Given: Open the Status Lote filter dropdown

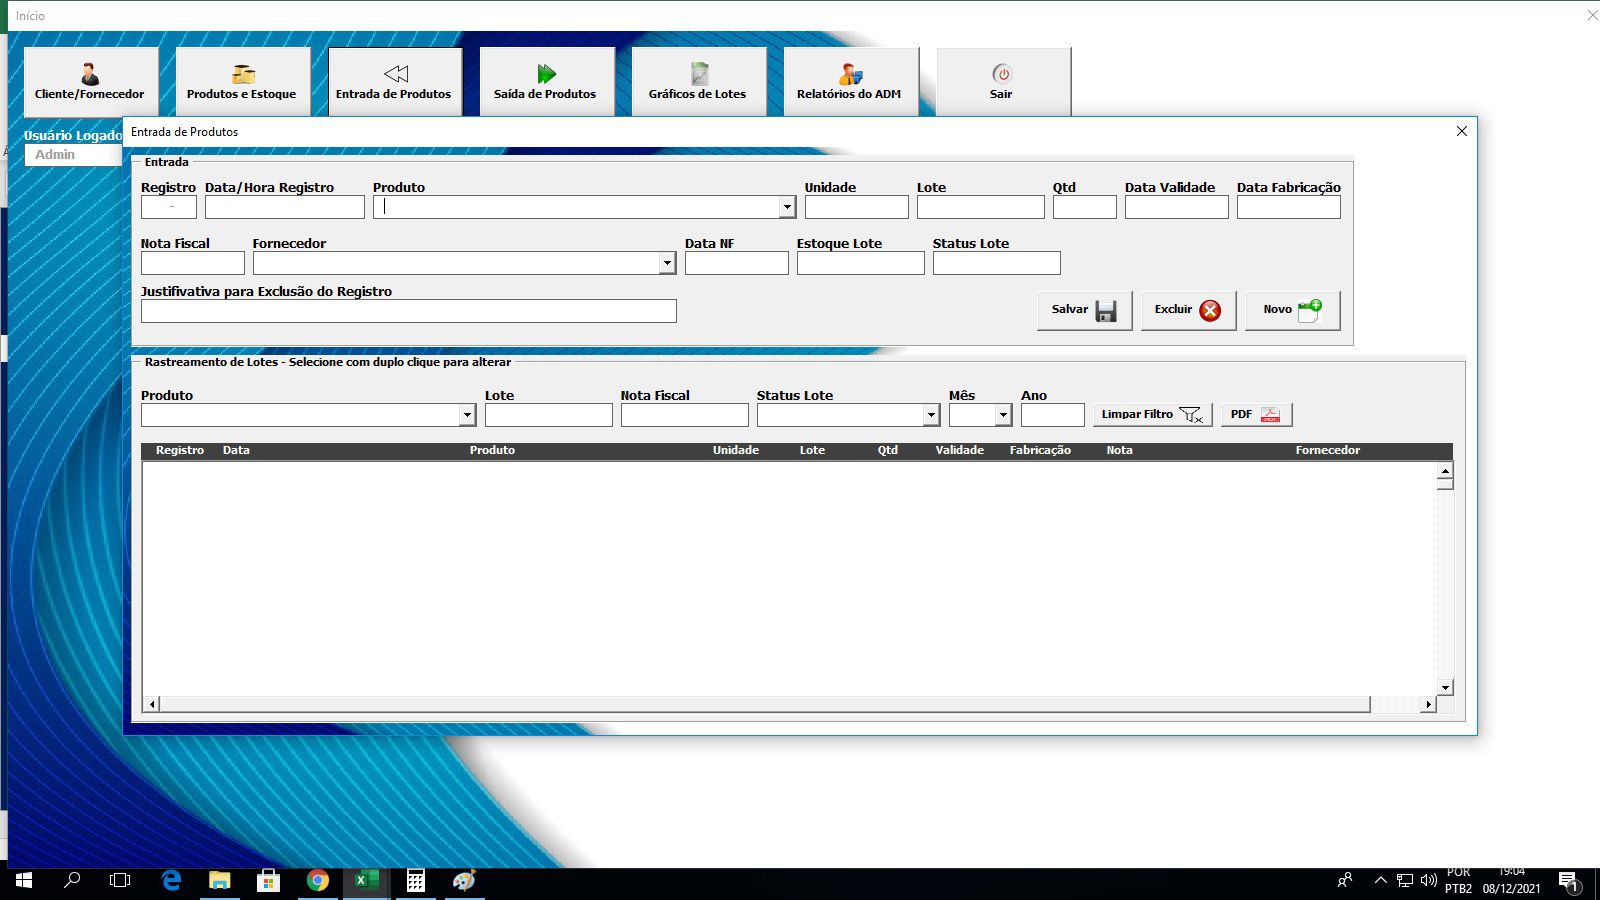Looking at the screenshot, I should coord(931,415).
